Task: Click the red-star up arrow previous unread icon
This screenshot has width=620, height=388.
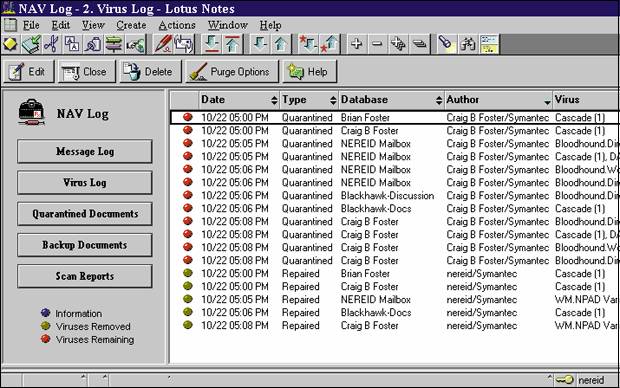Action: point(330,44)
